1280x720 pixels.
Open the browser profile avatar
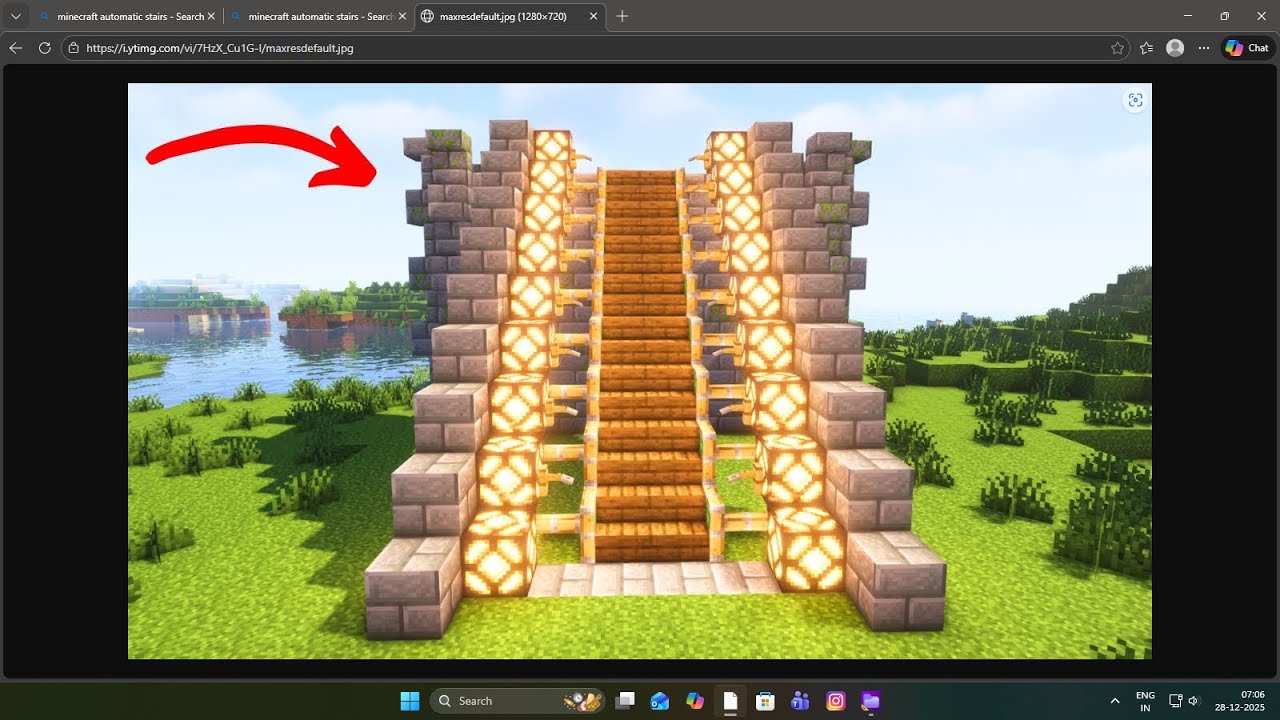1175,47
